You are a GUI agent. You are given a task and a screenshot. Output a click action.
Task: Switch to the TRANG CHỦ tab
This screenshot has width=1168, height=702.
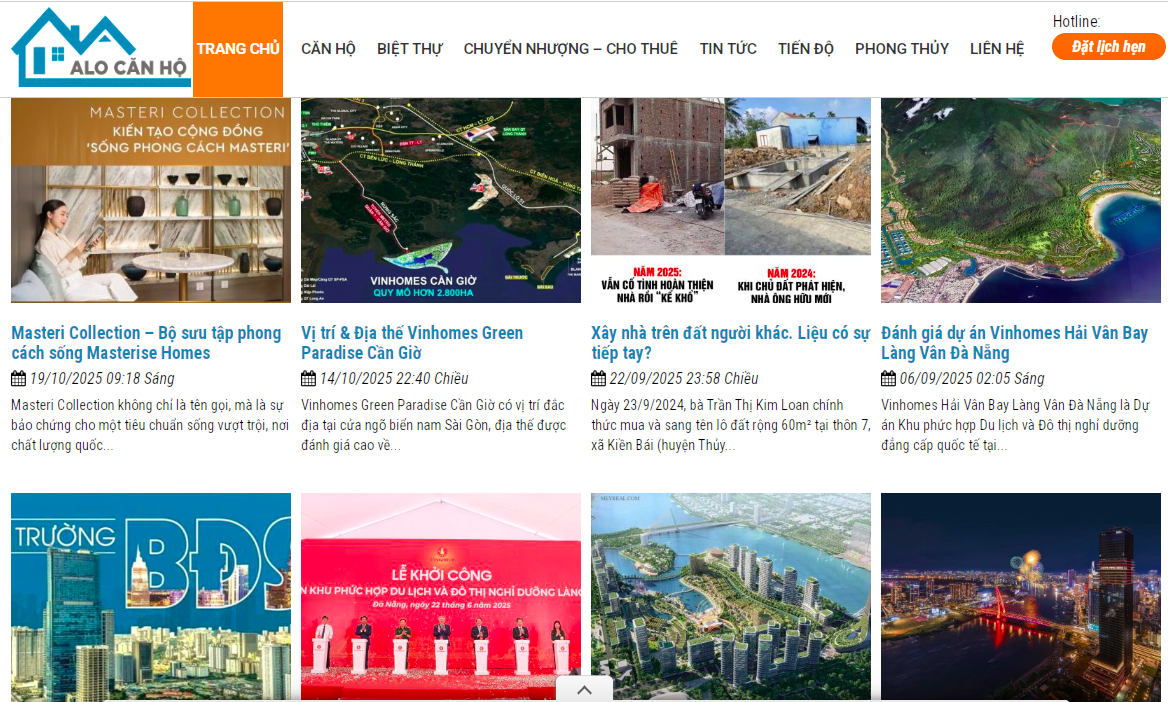(x=237, y=48)
